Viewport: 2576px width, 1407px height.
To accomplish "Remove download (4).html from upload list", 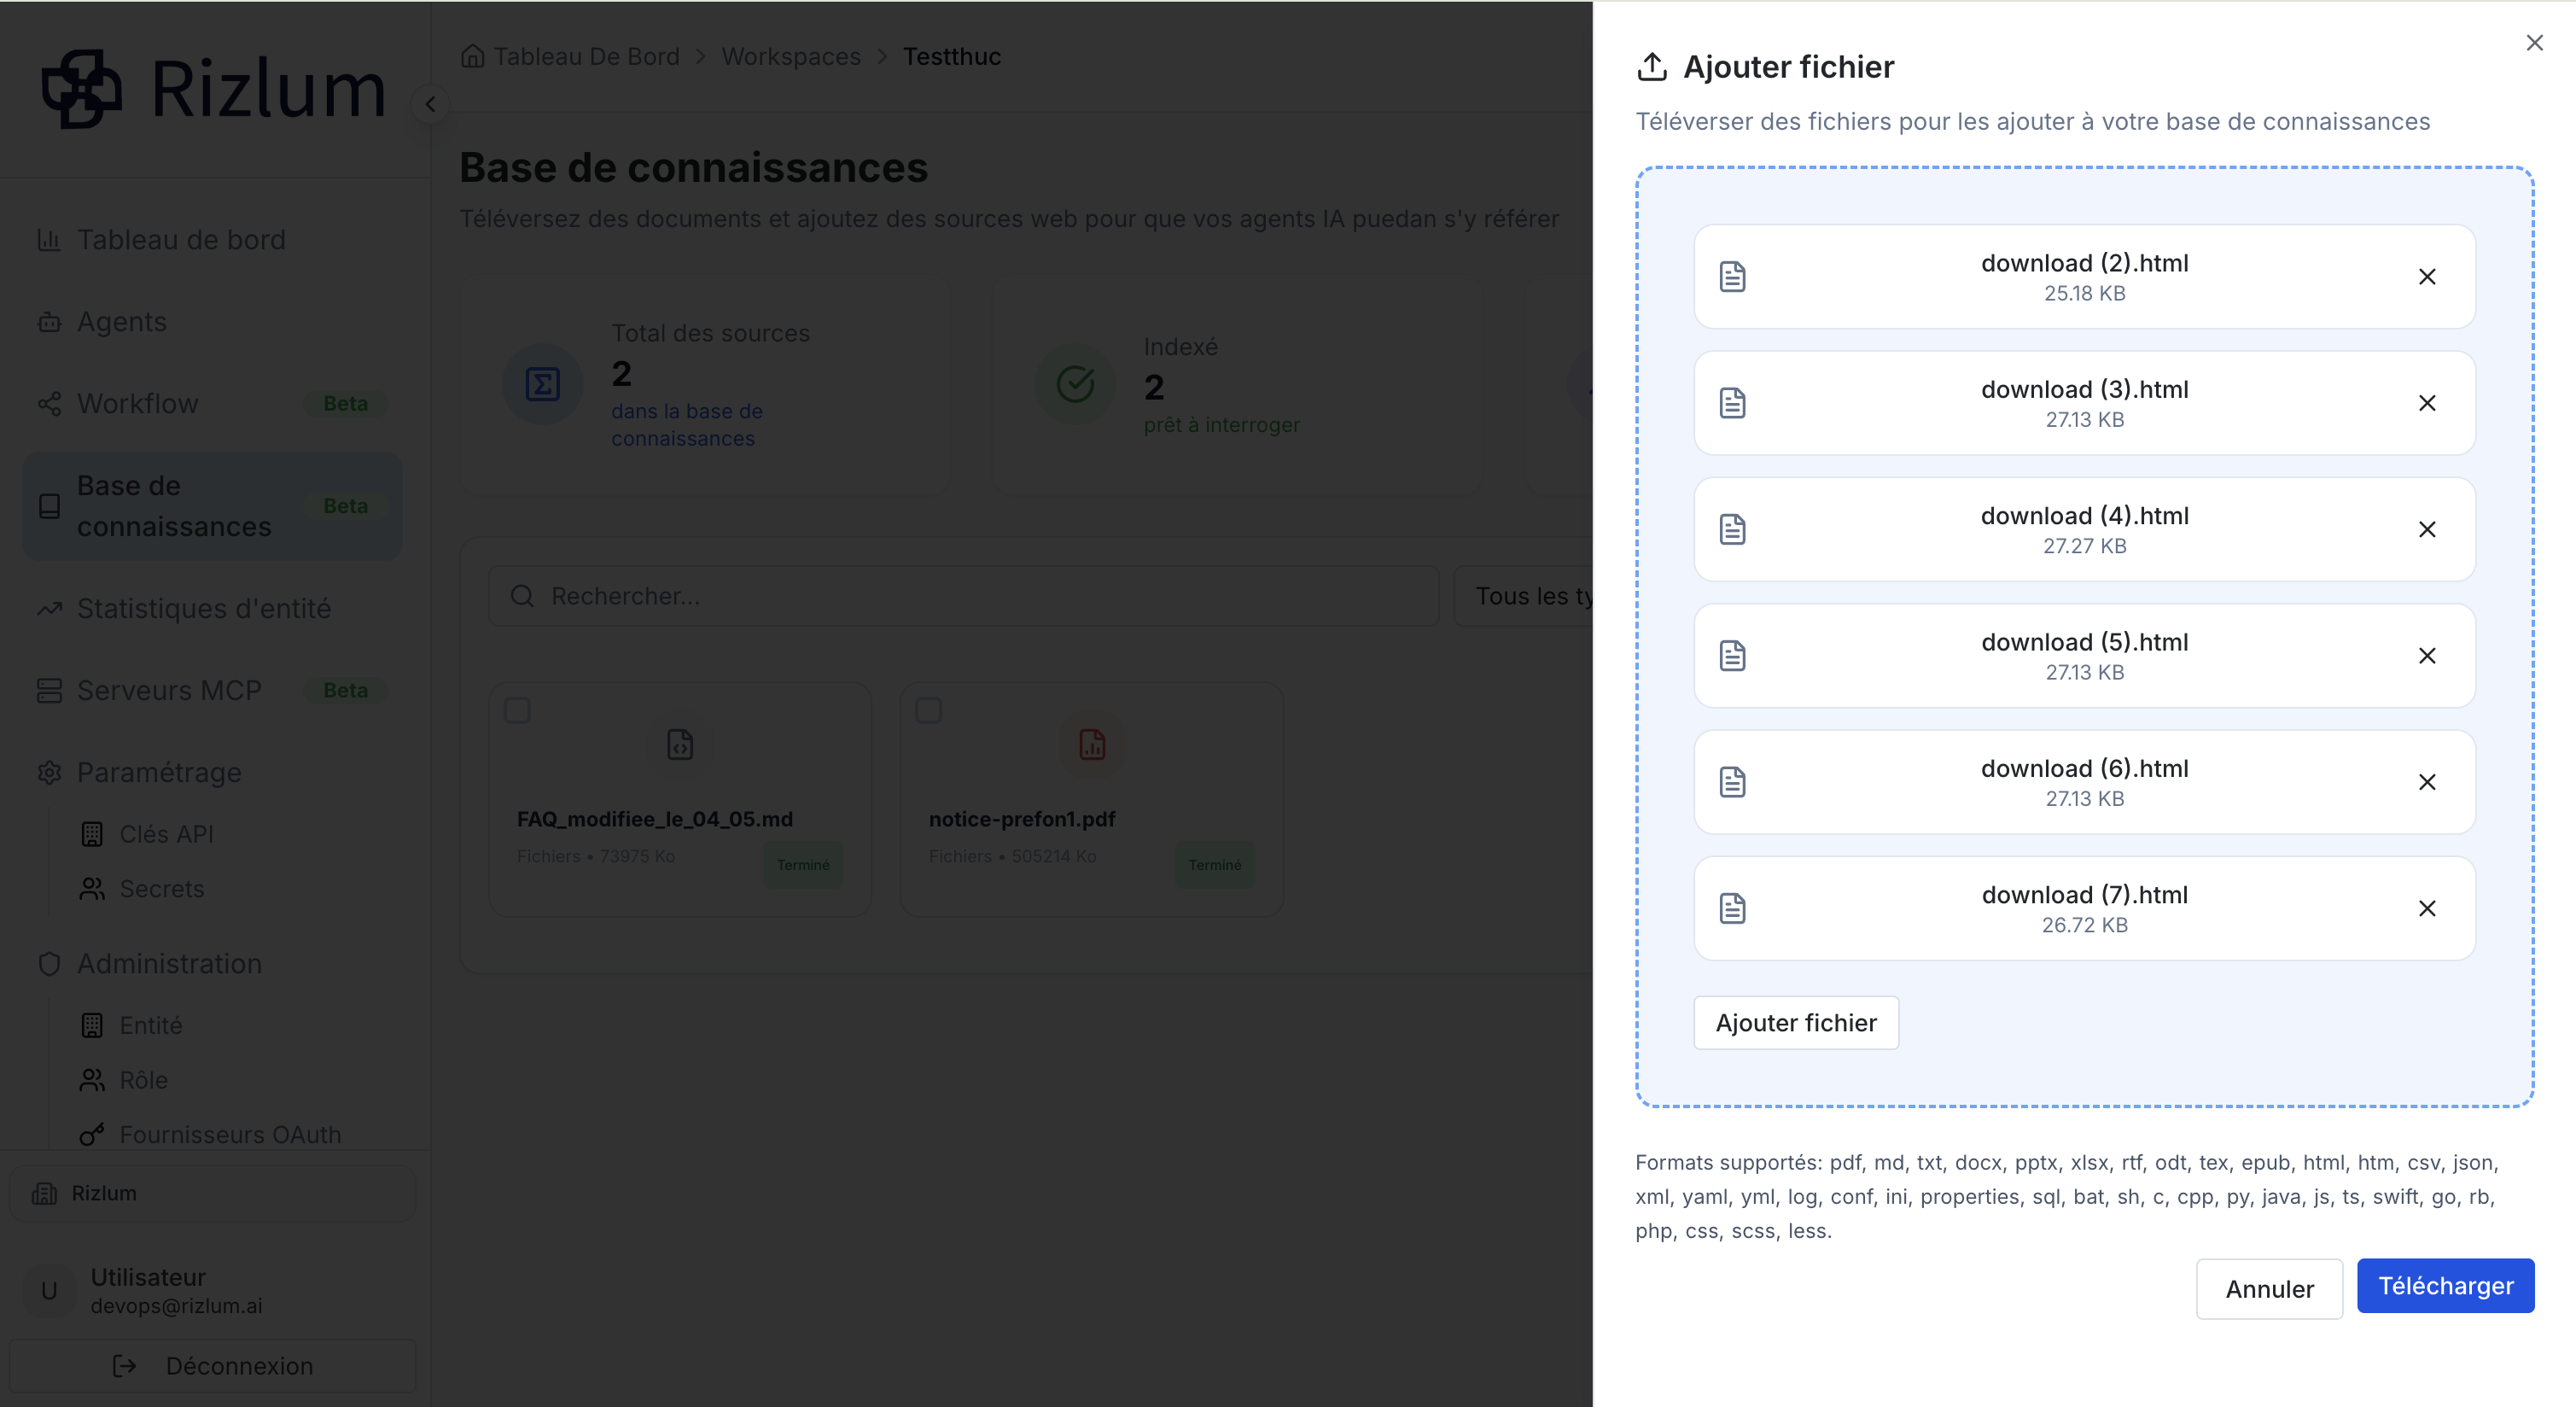I will point(2427,530).
